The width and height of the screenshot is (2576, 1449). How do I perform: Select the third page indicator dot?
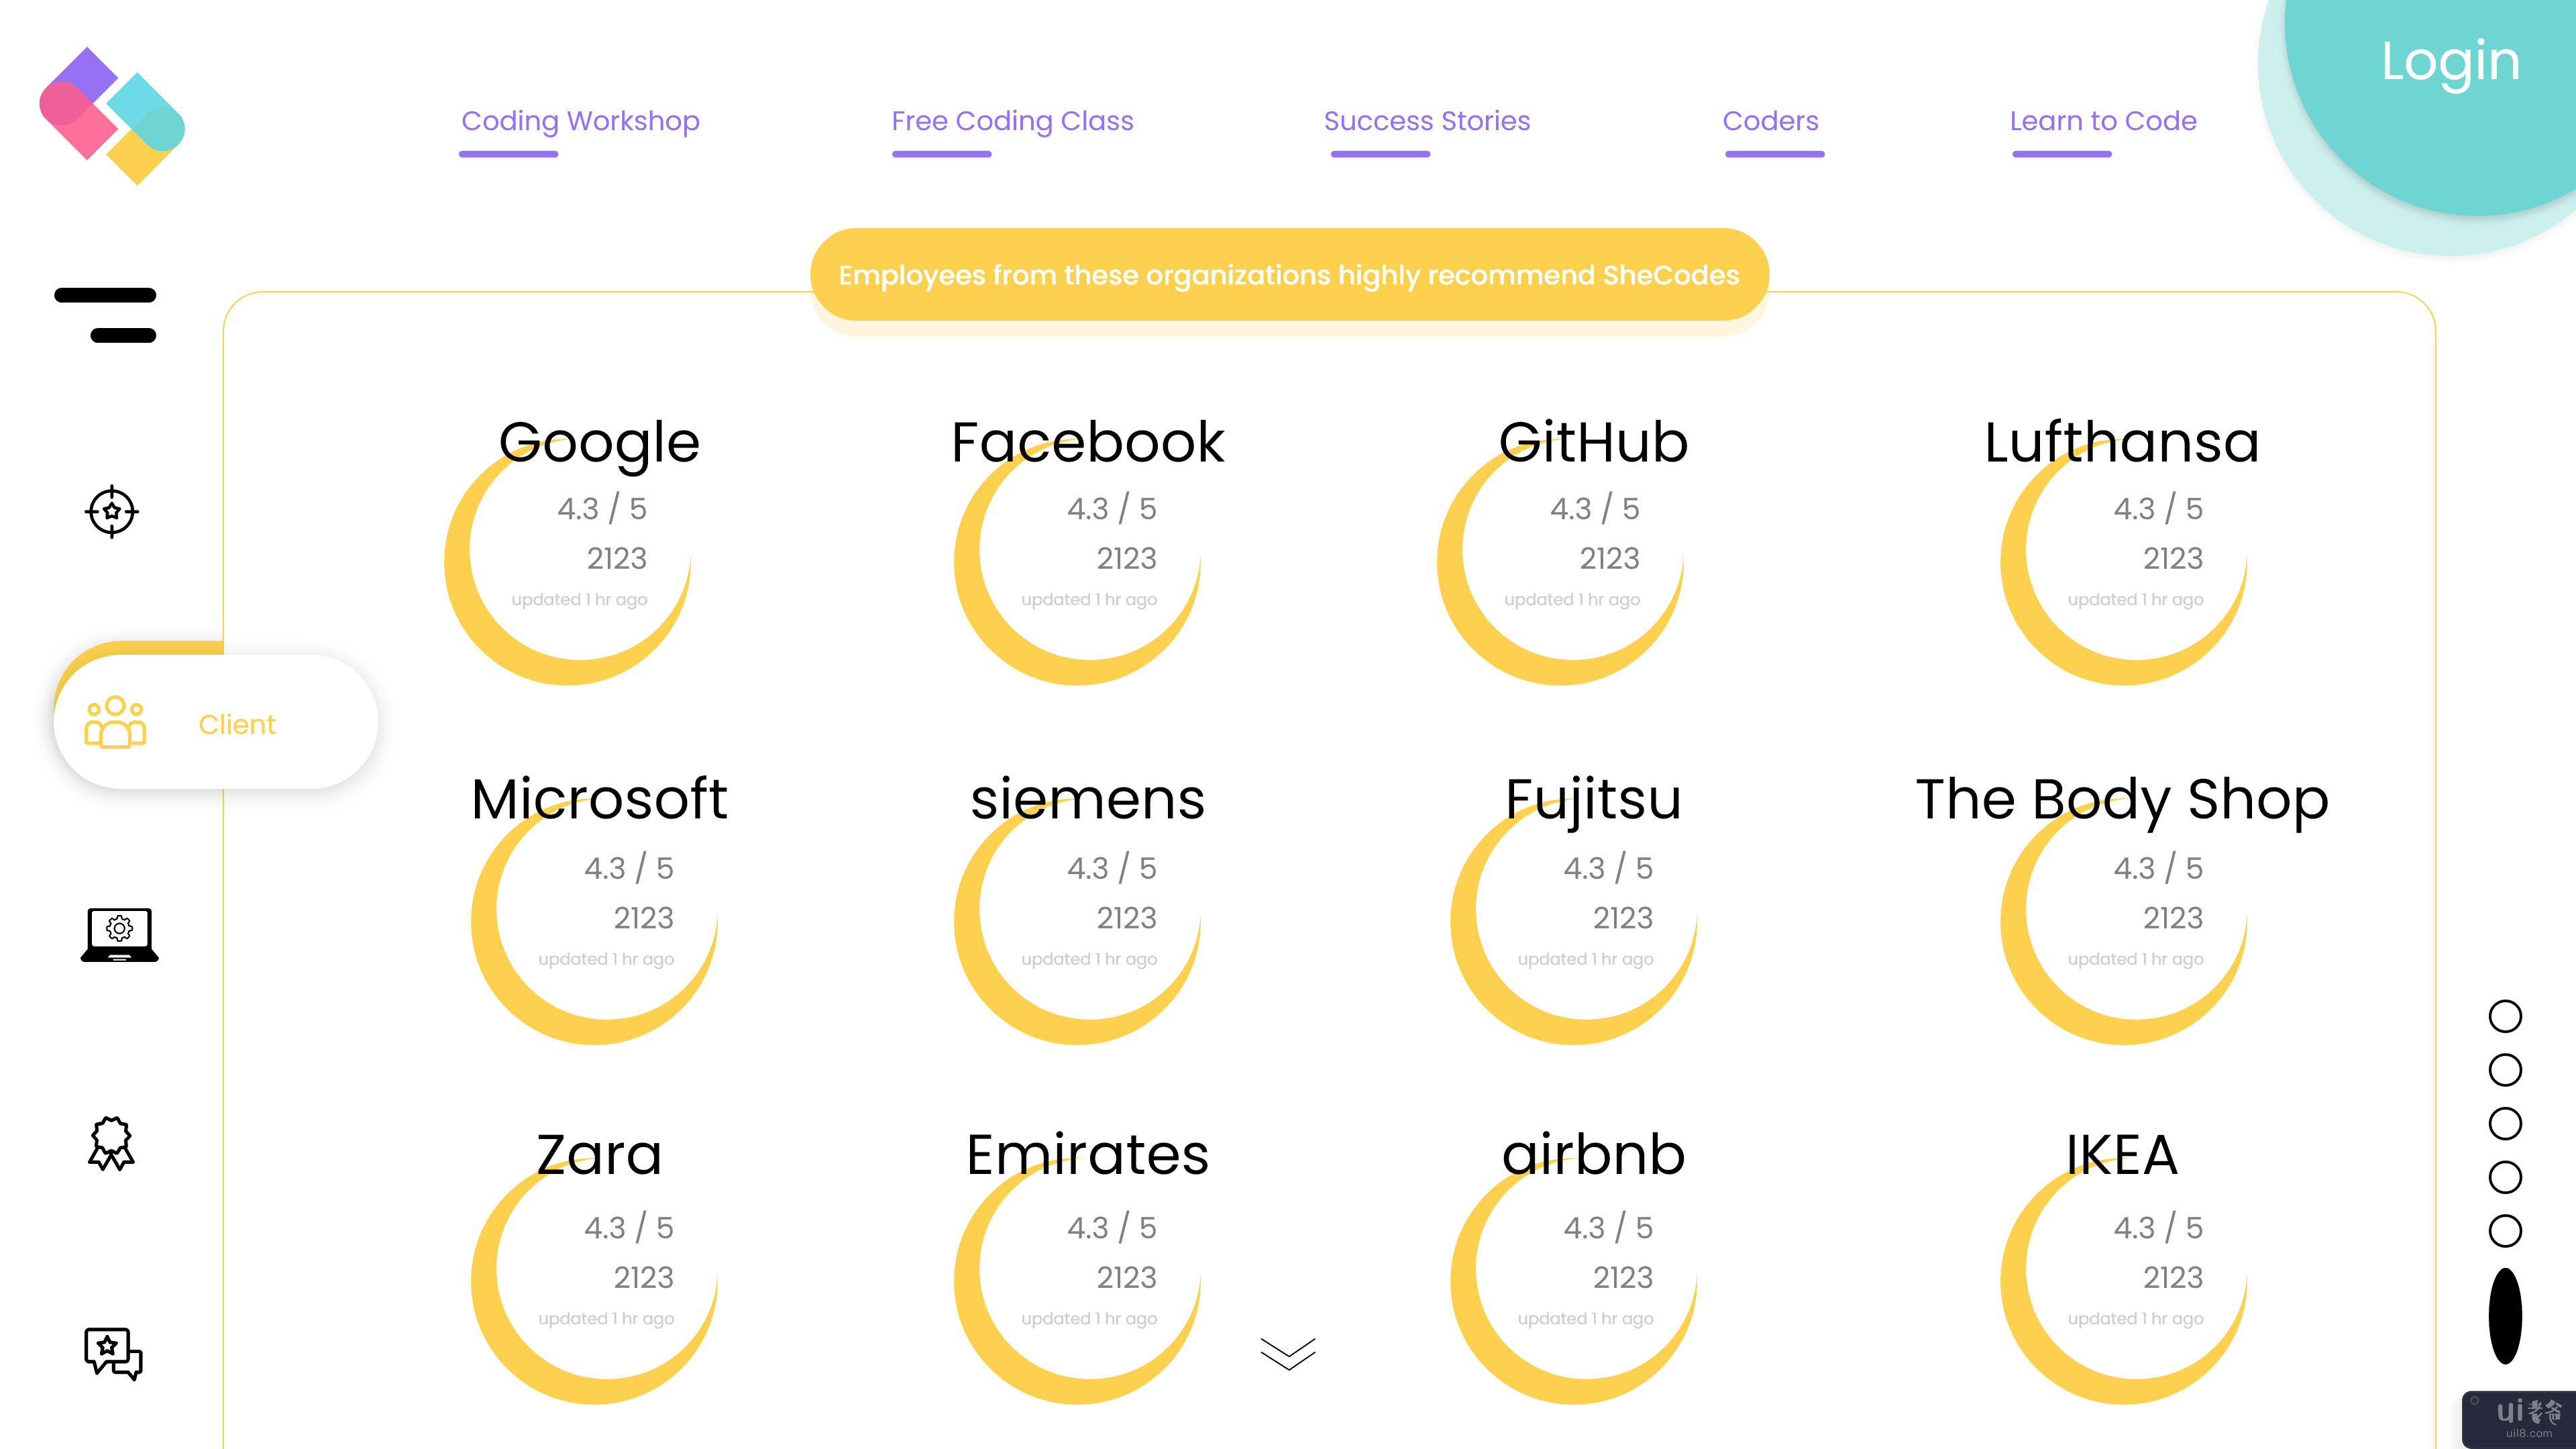(2504, 1123)
